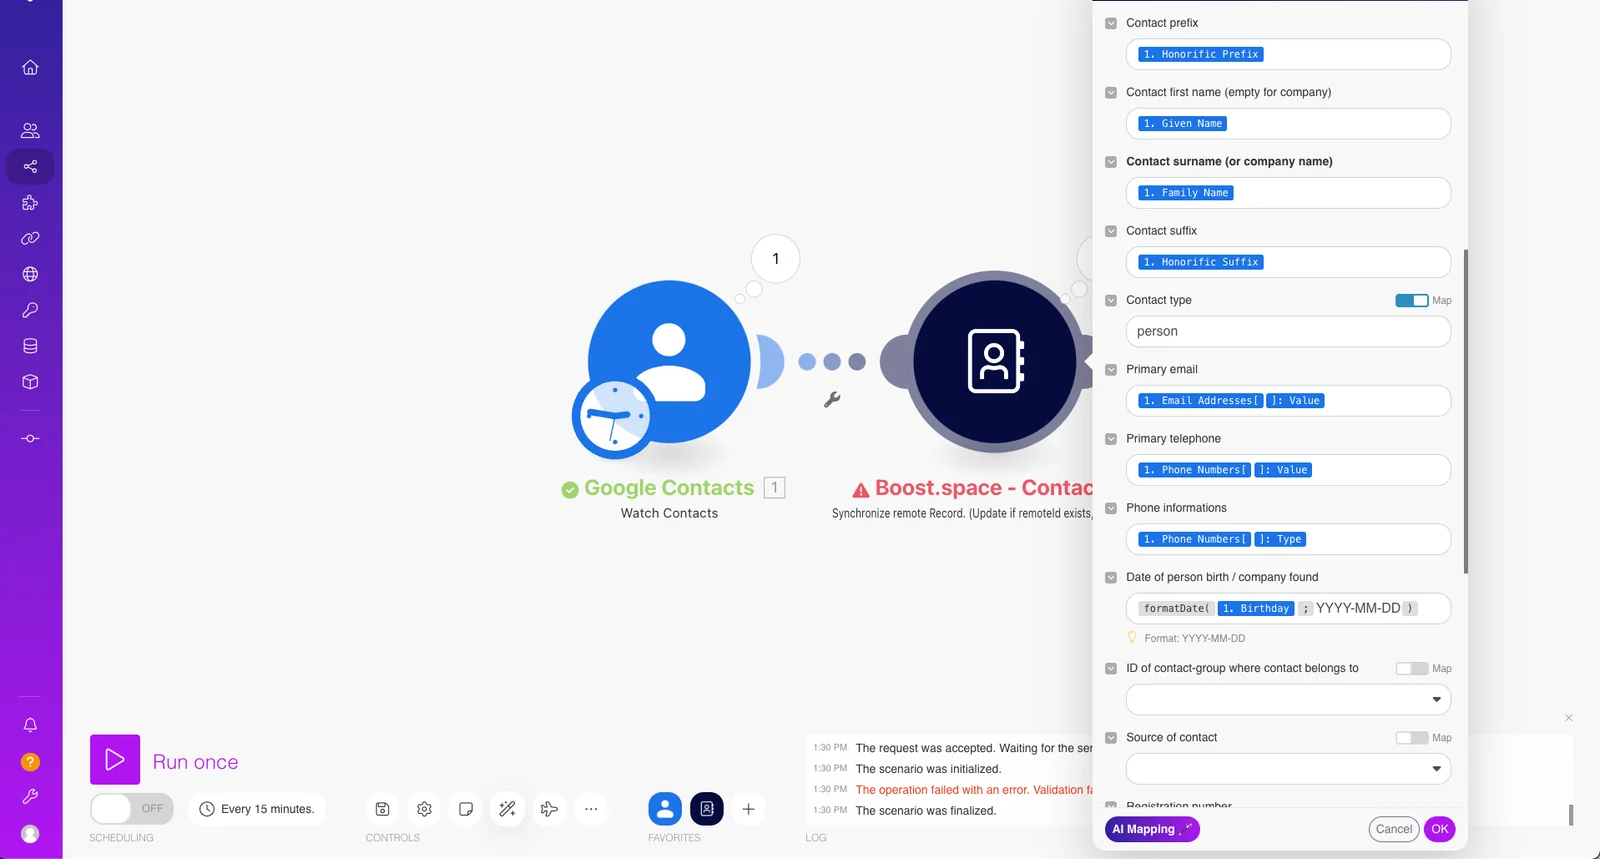Image resolution: width=1600 pixels, height=859 pixels.
Task: Click the Email Addresses mapped pill
Action: click(1200, 401)
